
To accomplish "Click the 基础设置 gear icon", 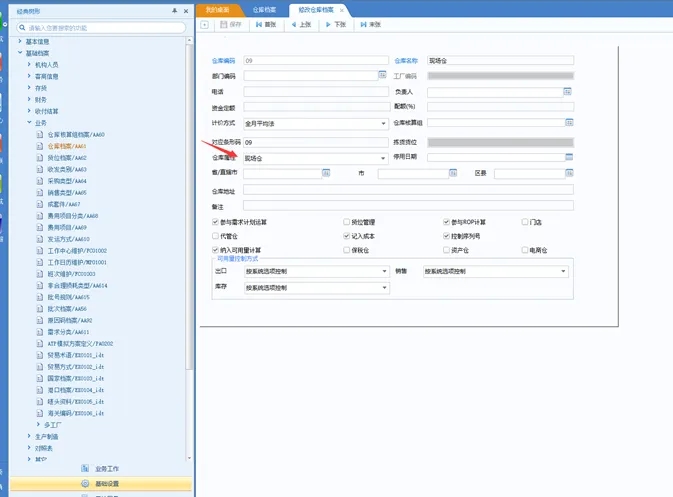I will click(85, 483).
